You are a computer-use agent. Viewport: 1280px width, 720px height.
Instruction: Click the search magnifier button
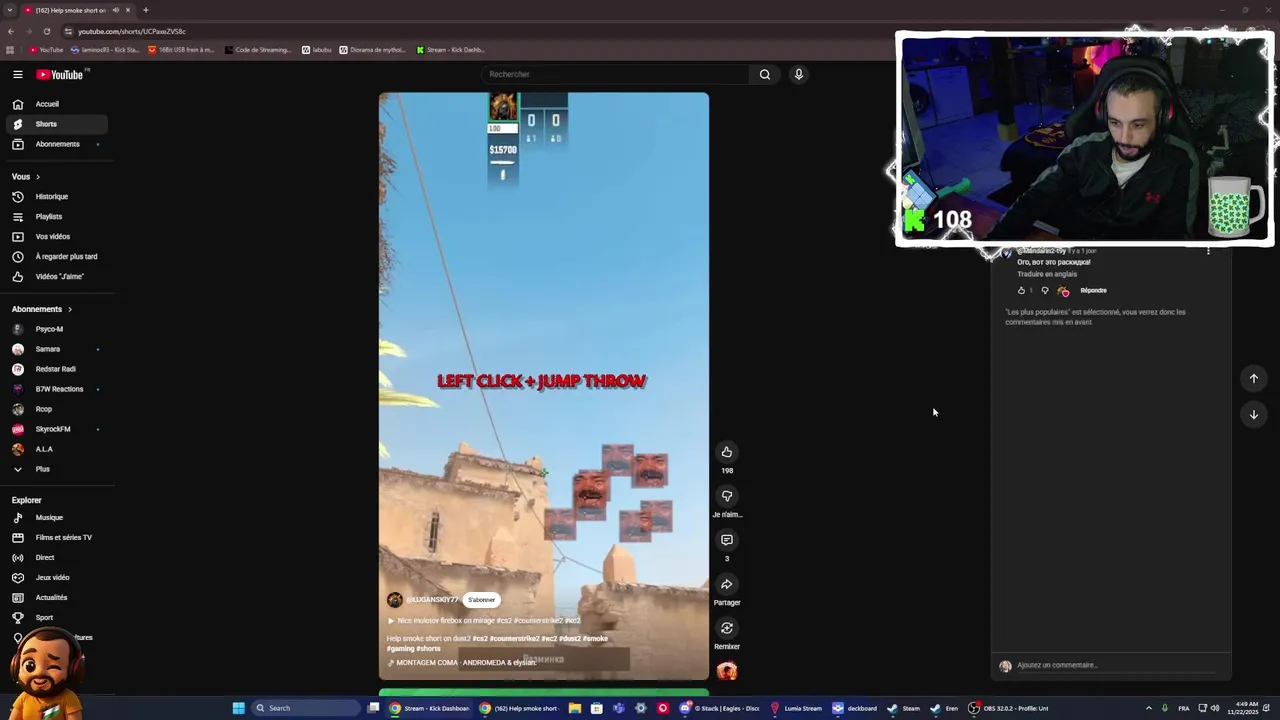pyautogui.click(x=765, y=74)
